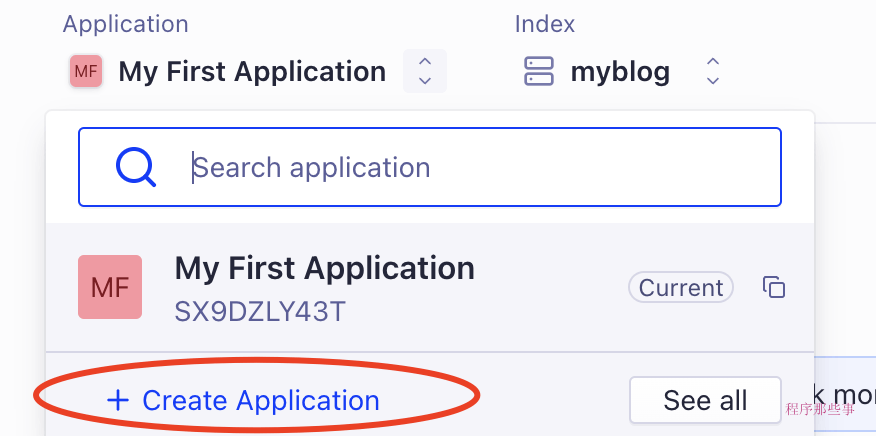This screenshot has height=436, width=876.
Task: Click the Current badge
Action: tap(681, 288)
